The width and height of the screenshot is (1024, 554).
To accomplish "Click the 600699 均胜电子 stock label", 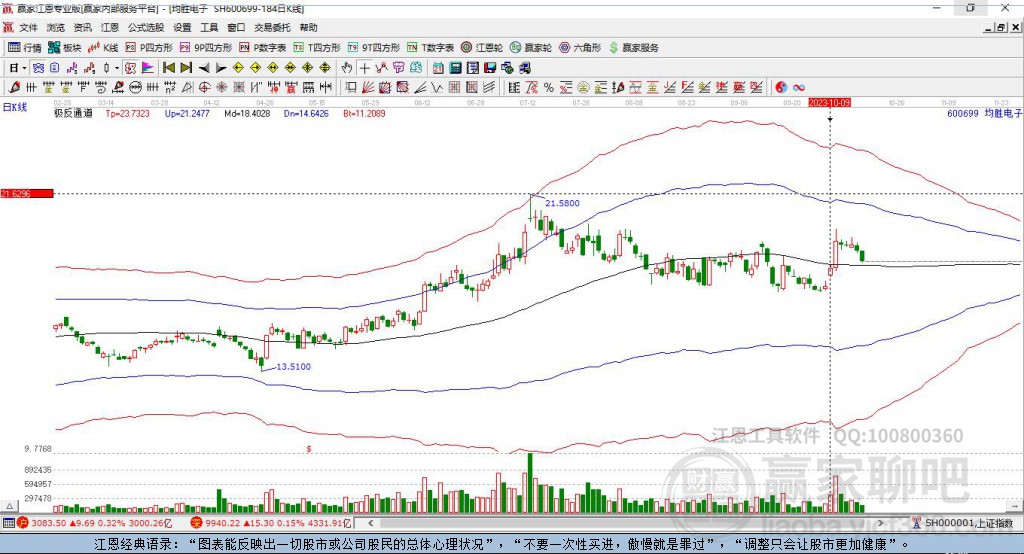I will [984, 114].
